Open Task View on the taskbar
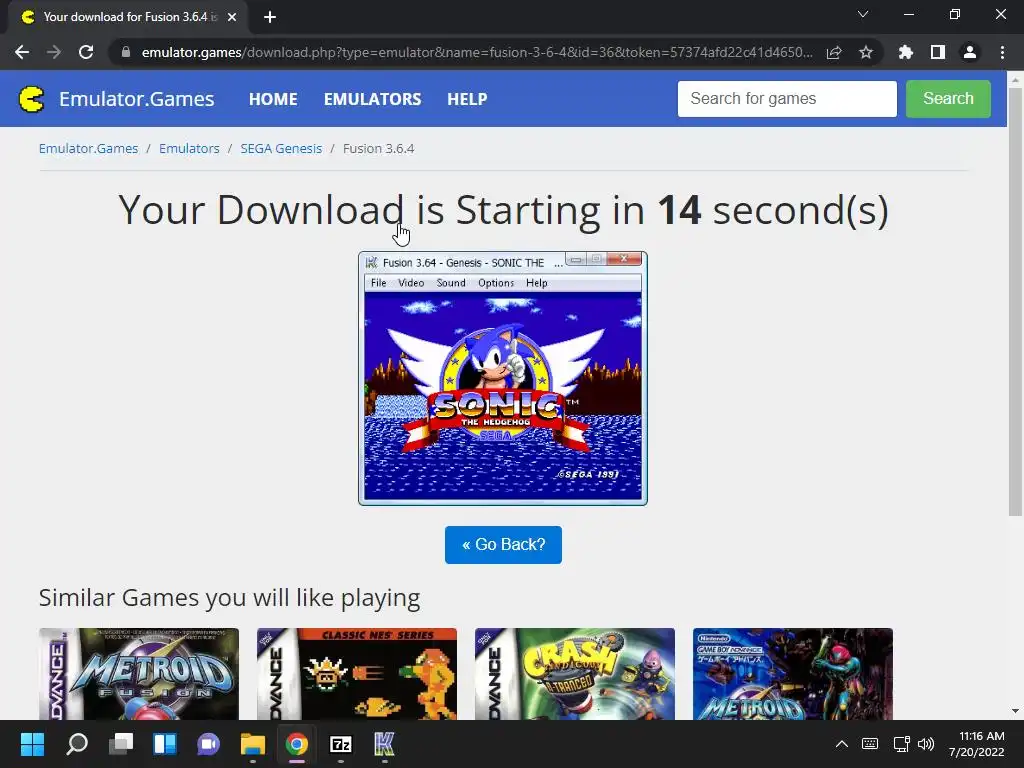 pos(121,744)
